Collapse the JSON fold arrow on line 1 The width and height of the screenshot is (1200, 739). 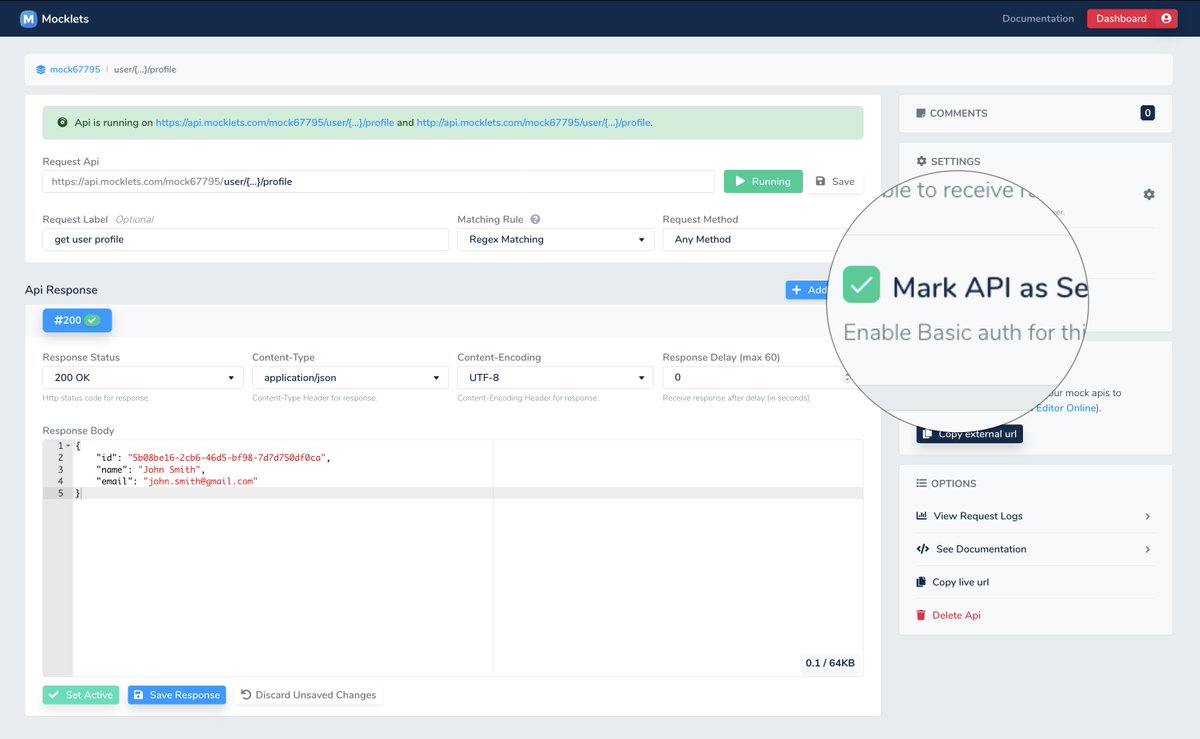[68, 446]
